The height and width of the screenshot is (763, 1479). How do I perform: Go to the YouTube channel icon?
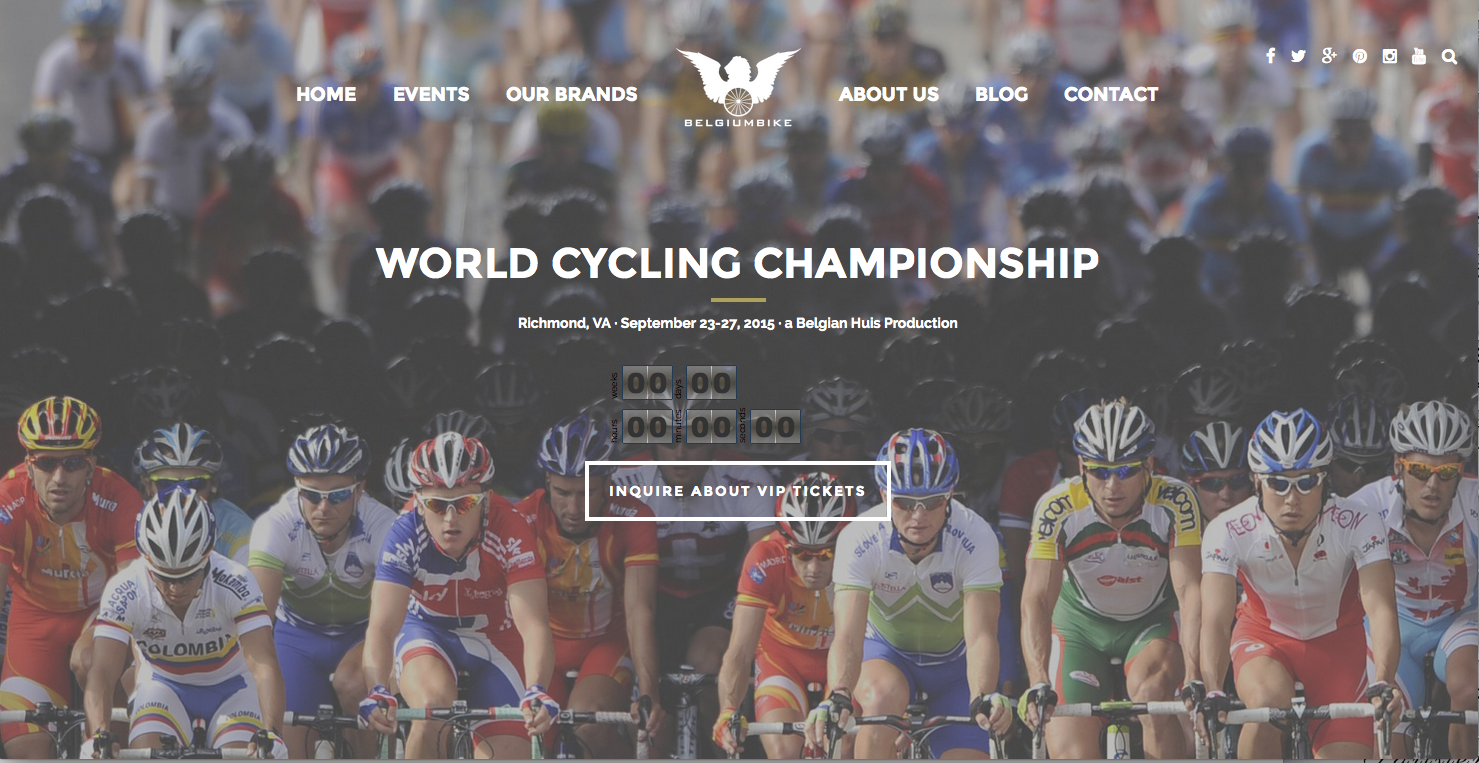point(1419,56)
